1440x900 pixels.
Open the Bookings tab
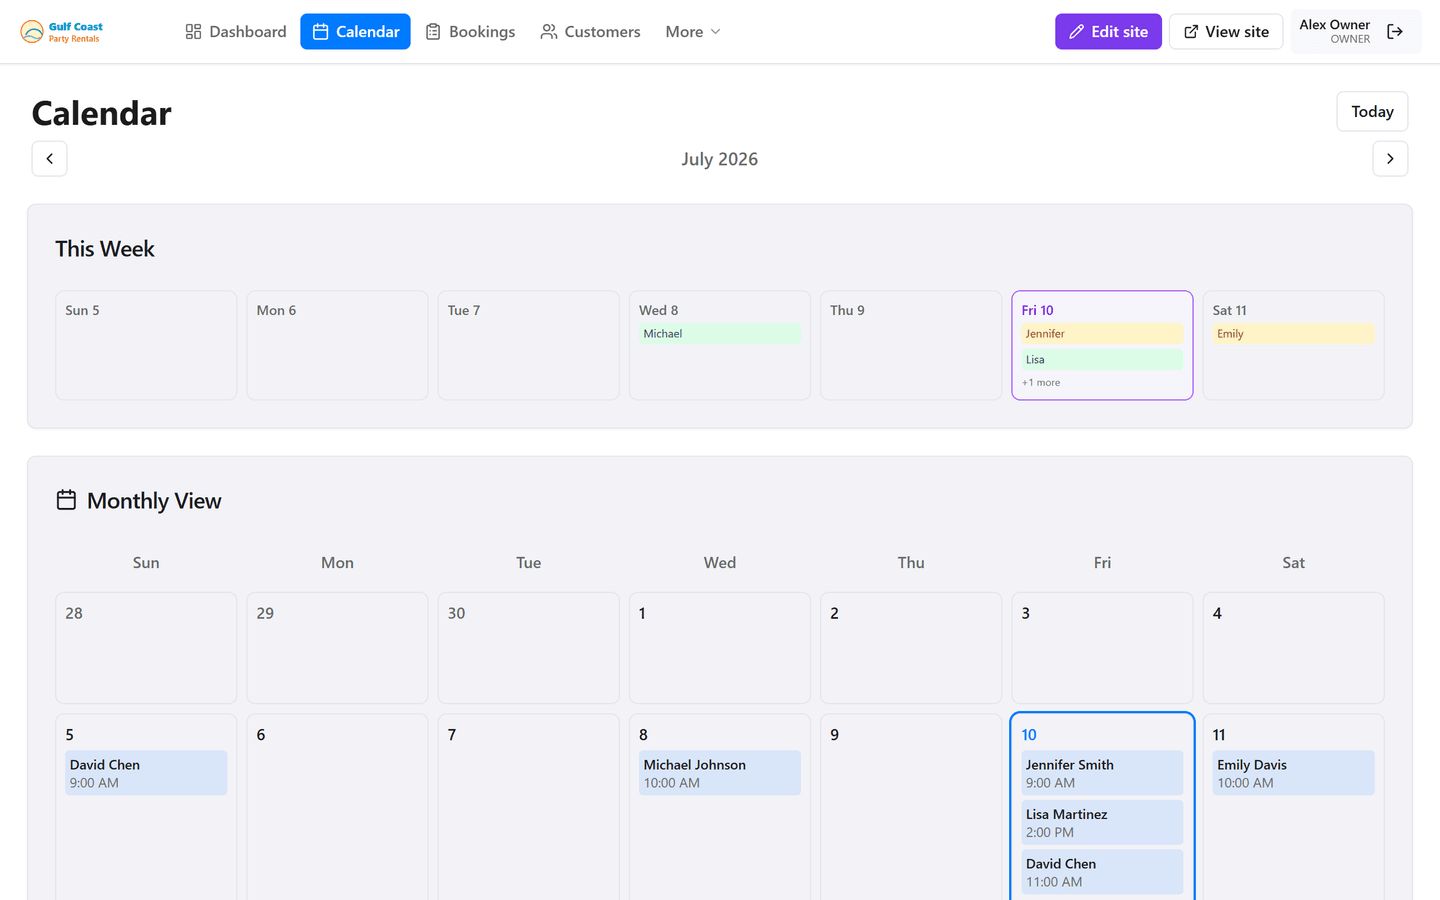(470, 32)
